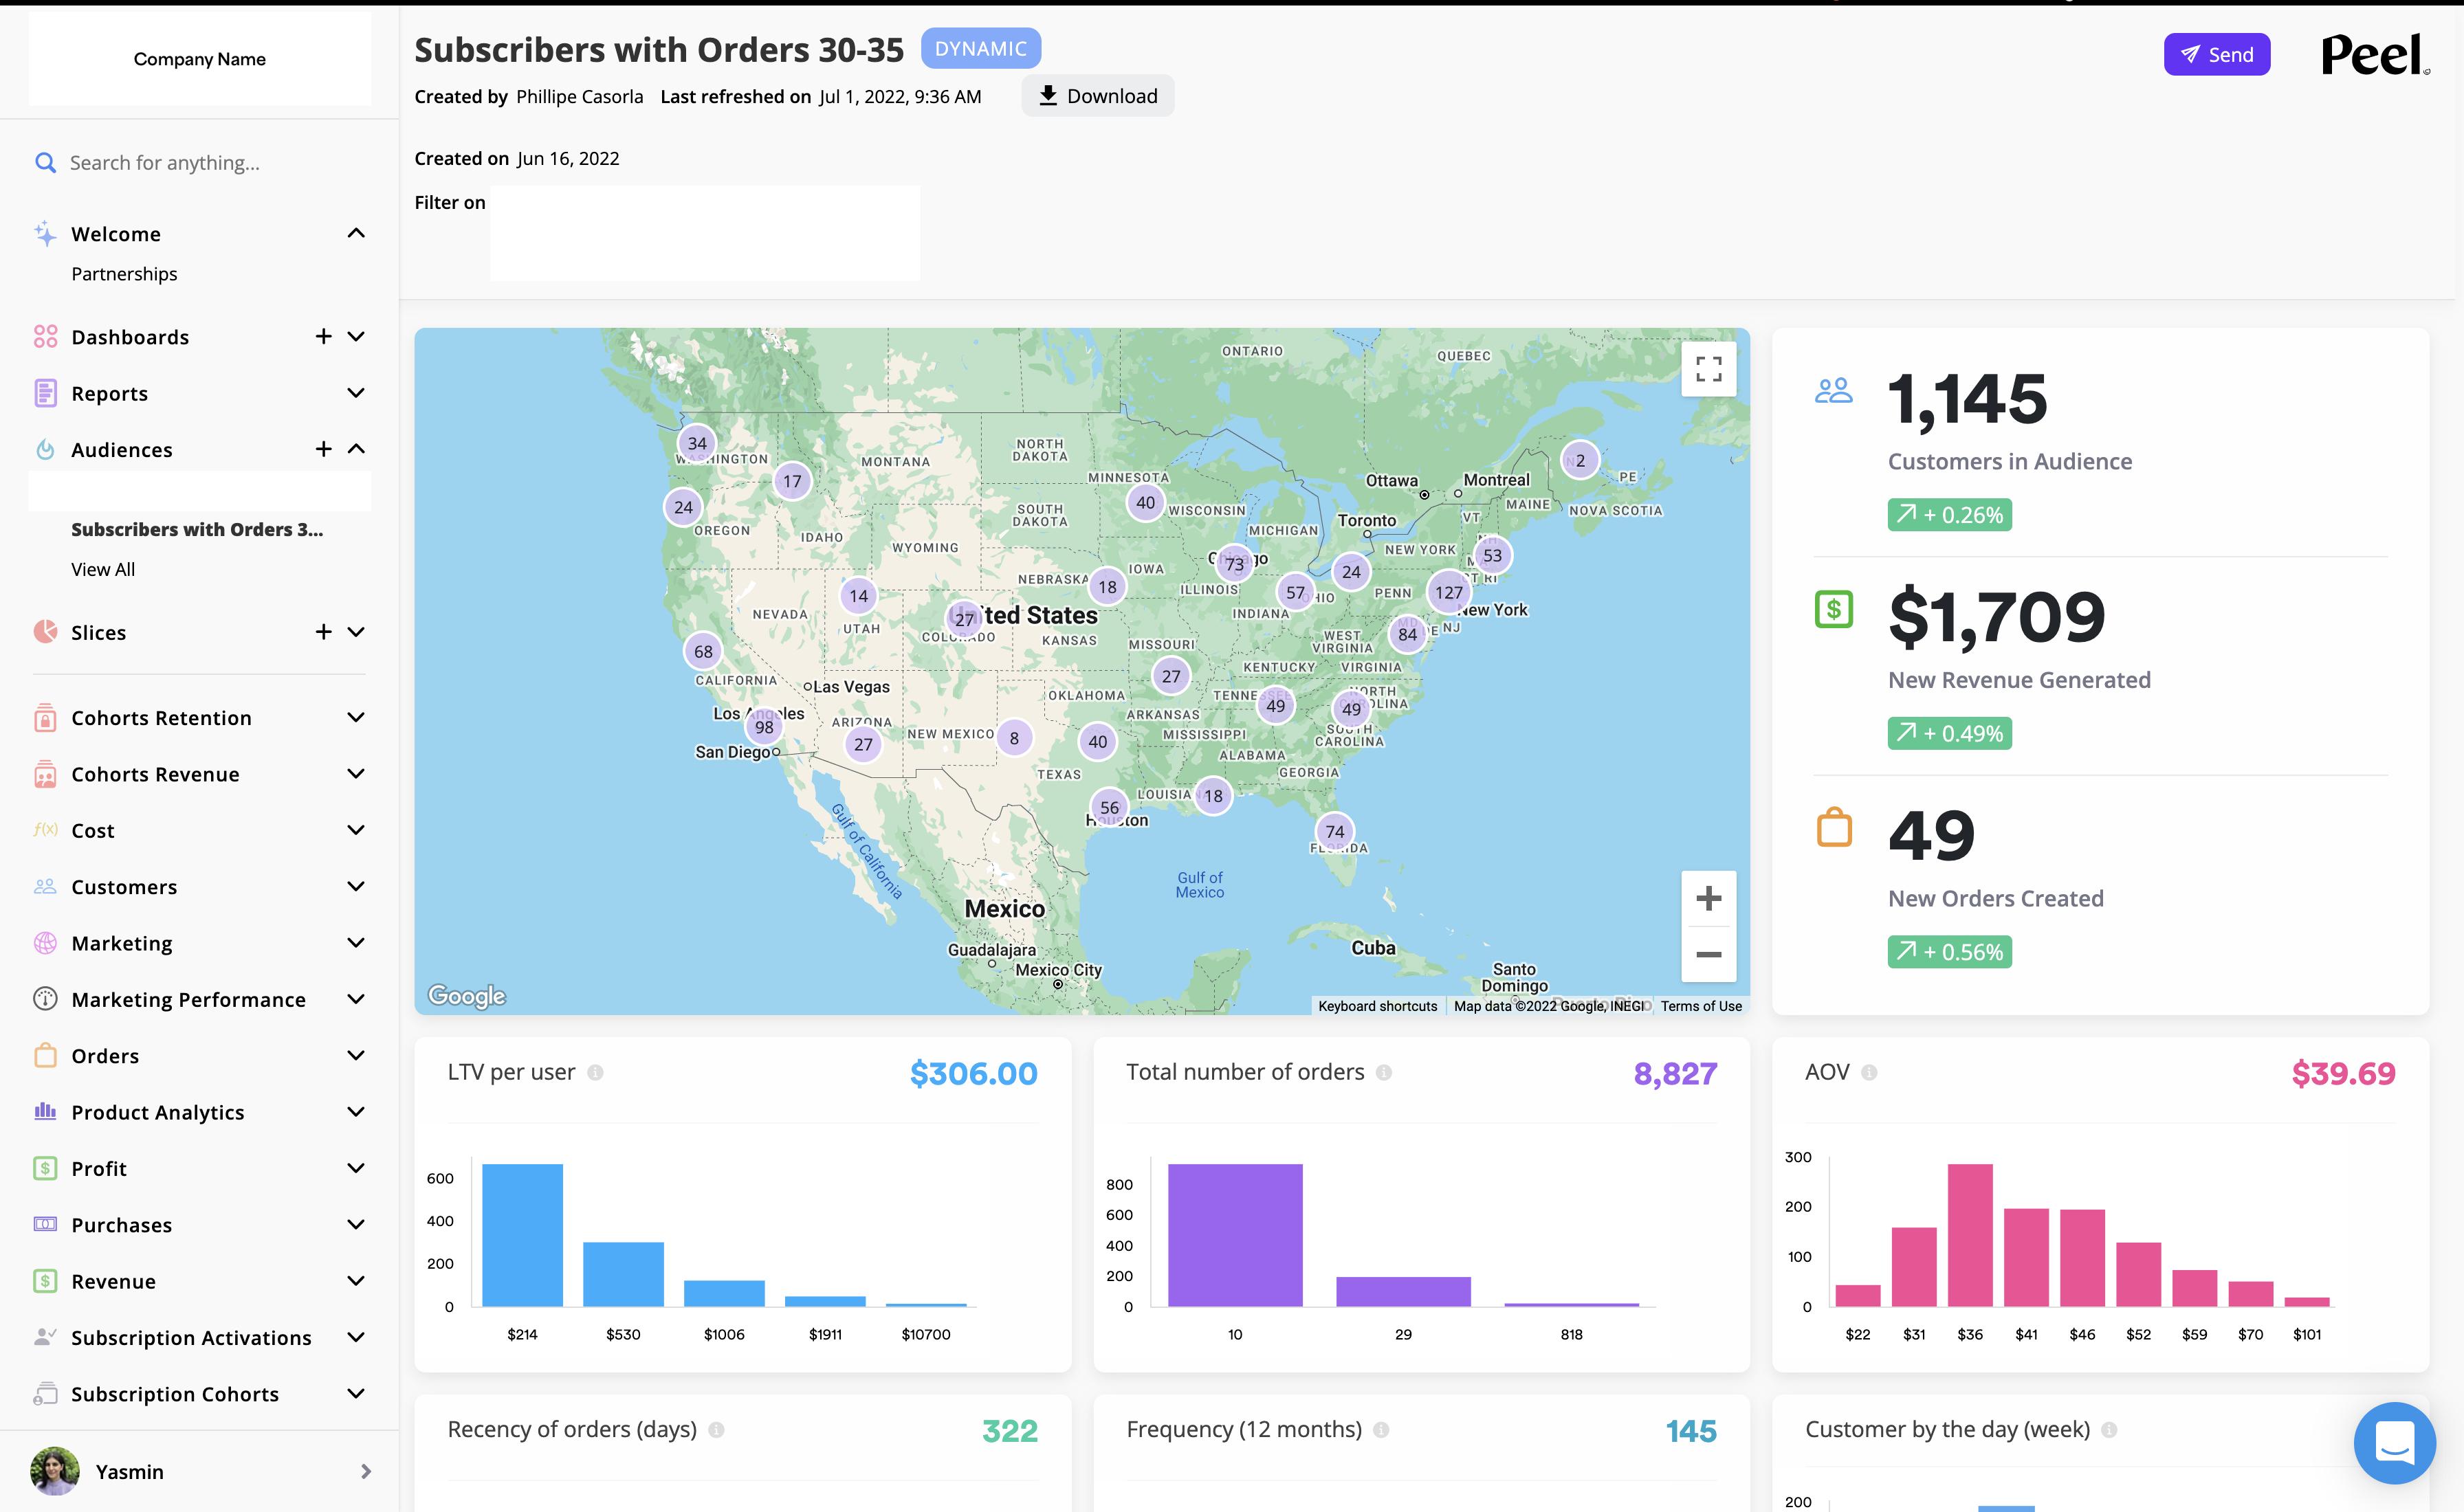Click the map fullscreen toggle icon
The width and height of the screenshot is (2464, 1512).
(x=1708, y=369)
